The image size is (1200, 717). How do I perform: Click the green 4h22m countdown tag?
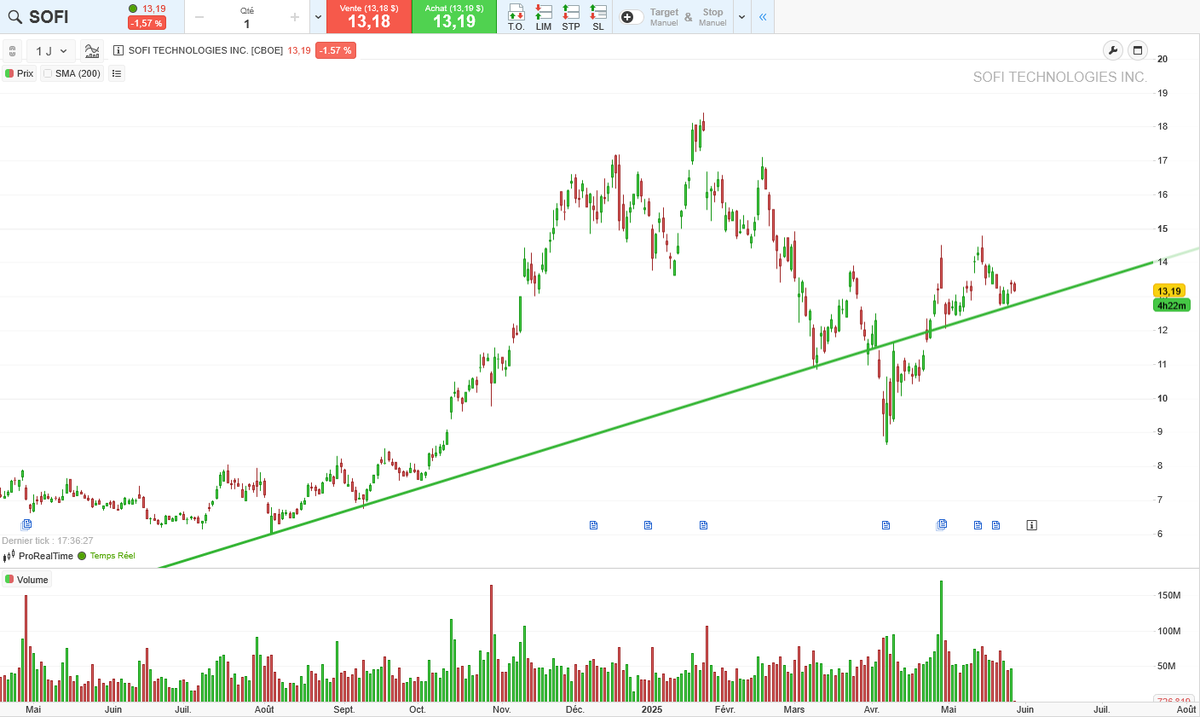point(1170,305)
